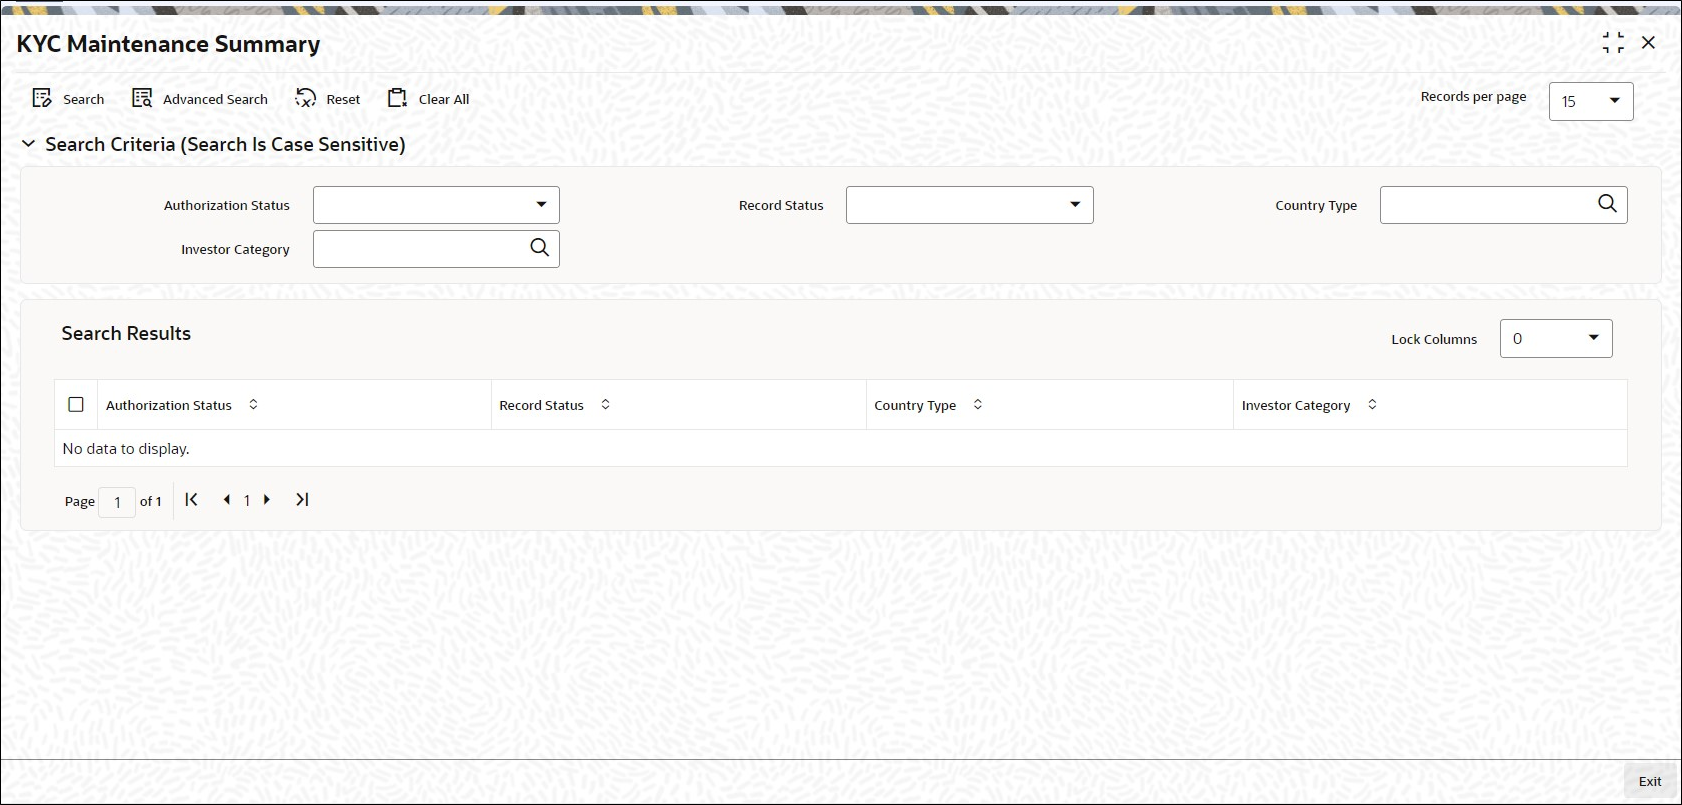Viewport: 1682px width, 805px height.
Task: Restore down window size icon
Action: click(1613, 43)
